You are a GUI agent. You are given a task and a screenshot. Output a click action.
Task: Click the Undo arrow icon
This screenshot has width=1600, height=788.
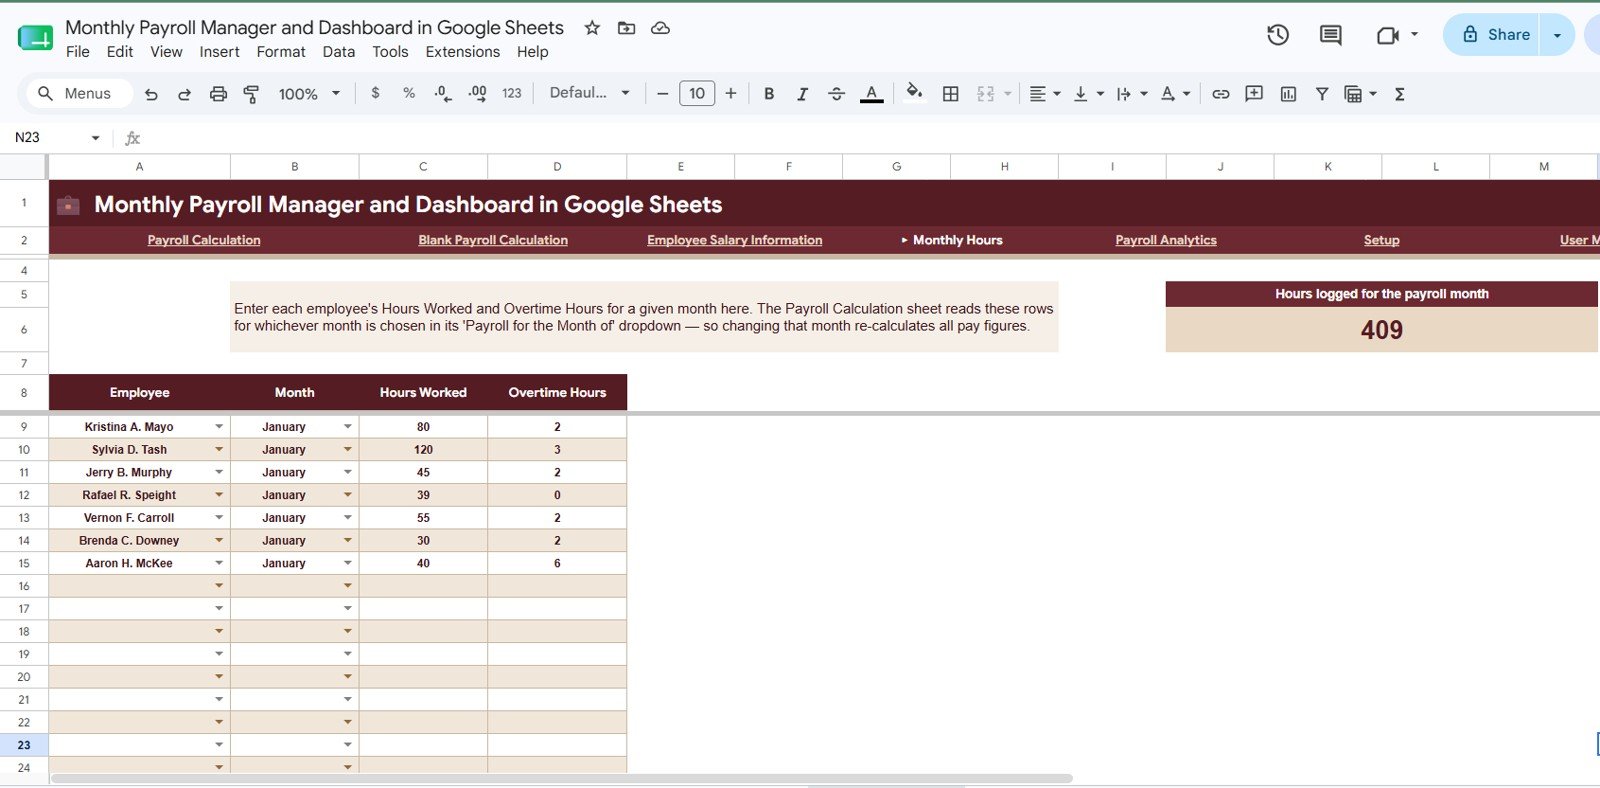[151, 94]
